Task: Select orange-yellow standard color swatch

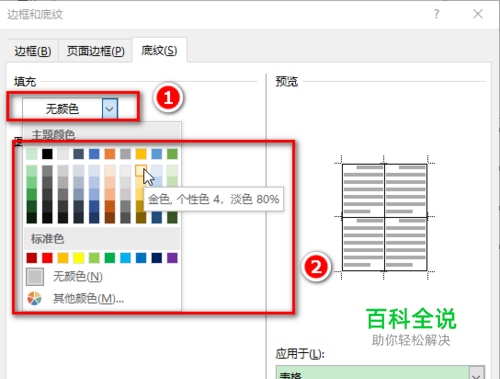Action: (63, 258)
